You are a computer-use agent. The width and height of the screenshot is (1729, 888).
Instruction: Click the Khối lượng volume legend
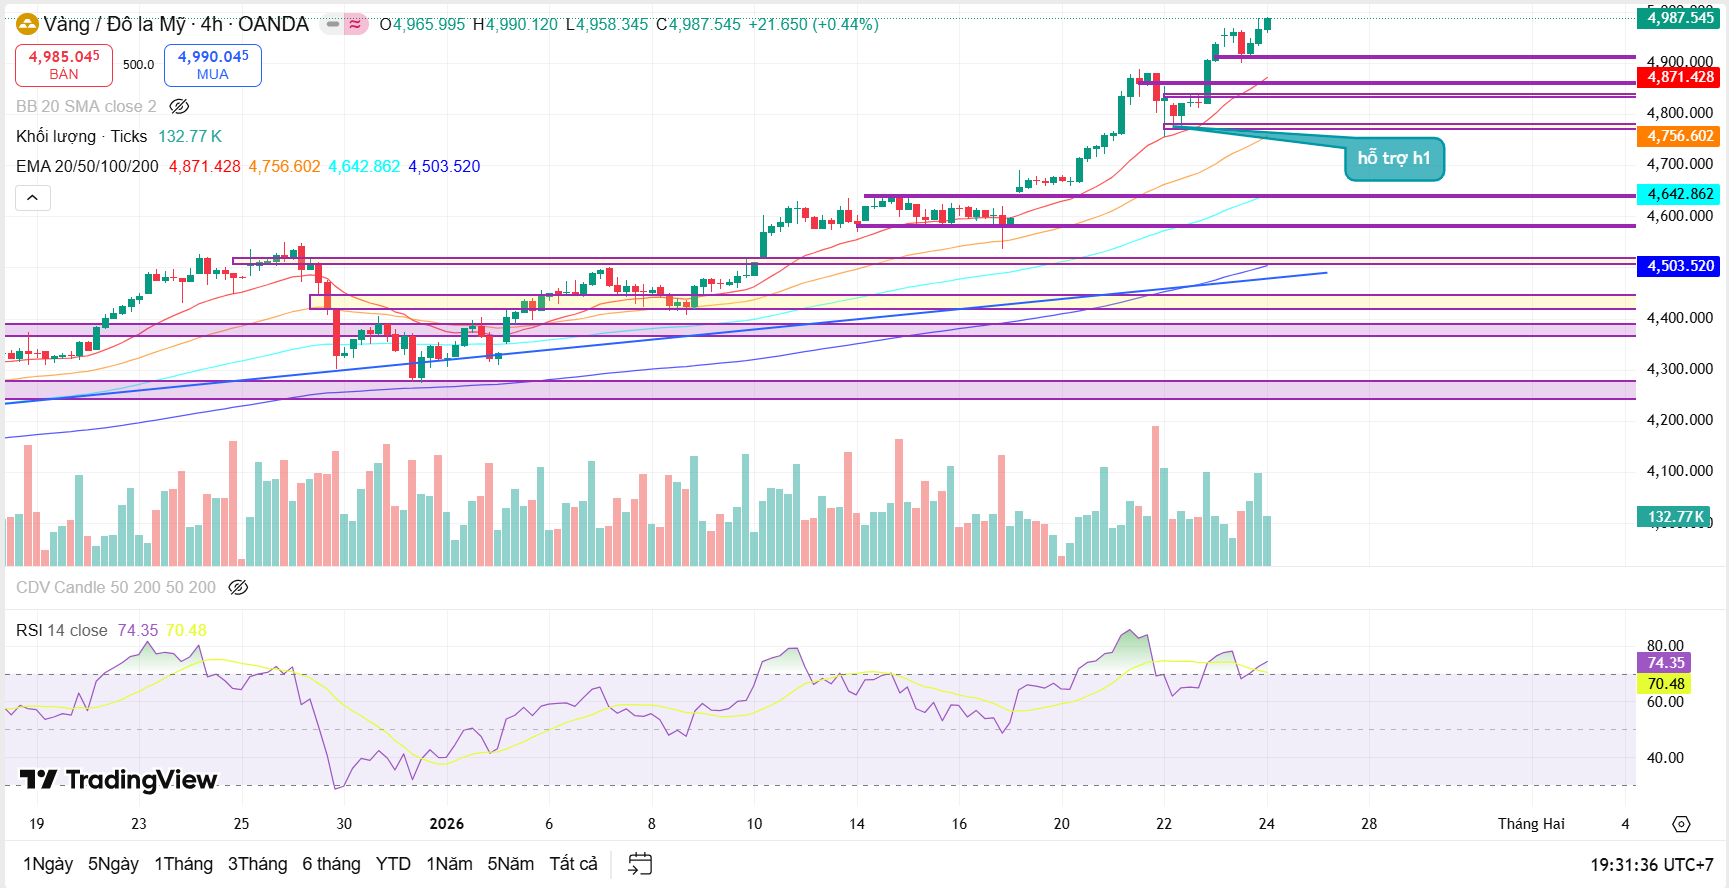[x=81, y=136]
